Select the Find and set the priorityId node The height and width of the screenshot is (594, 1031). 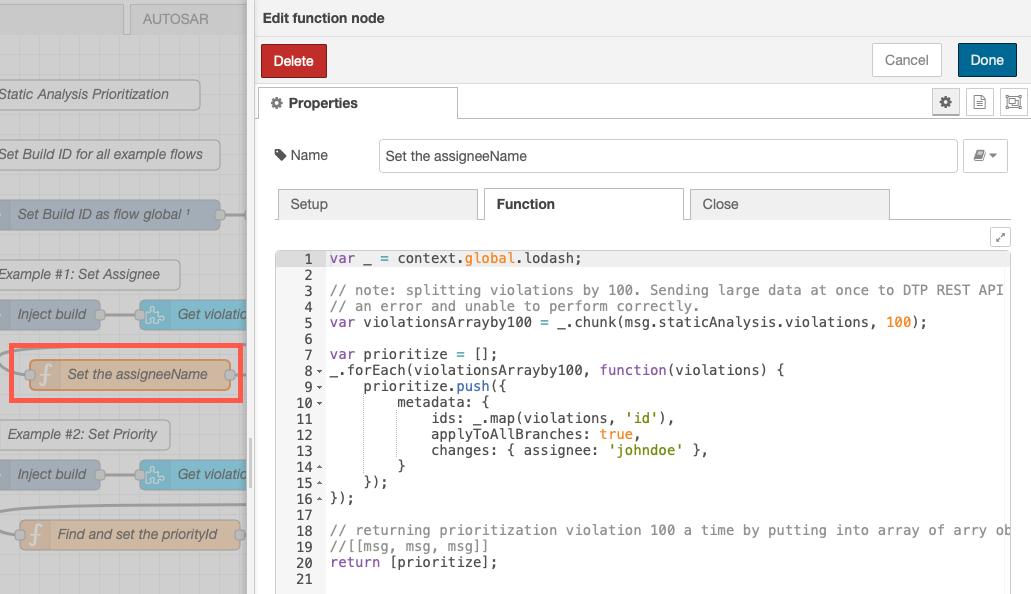point(130,534)
